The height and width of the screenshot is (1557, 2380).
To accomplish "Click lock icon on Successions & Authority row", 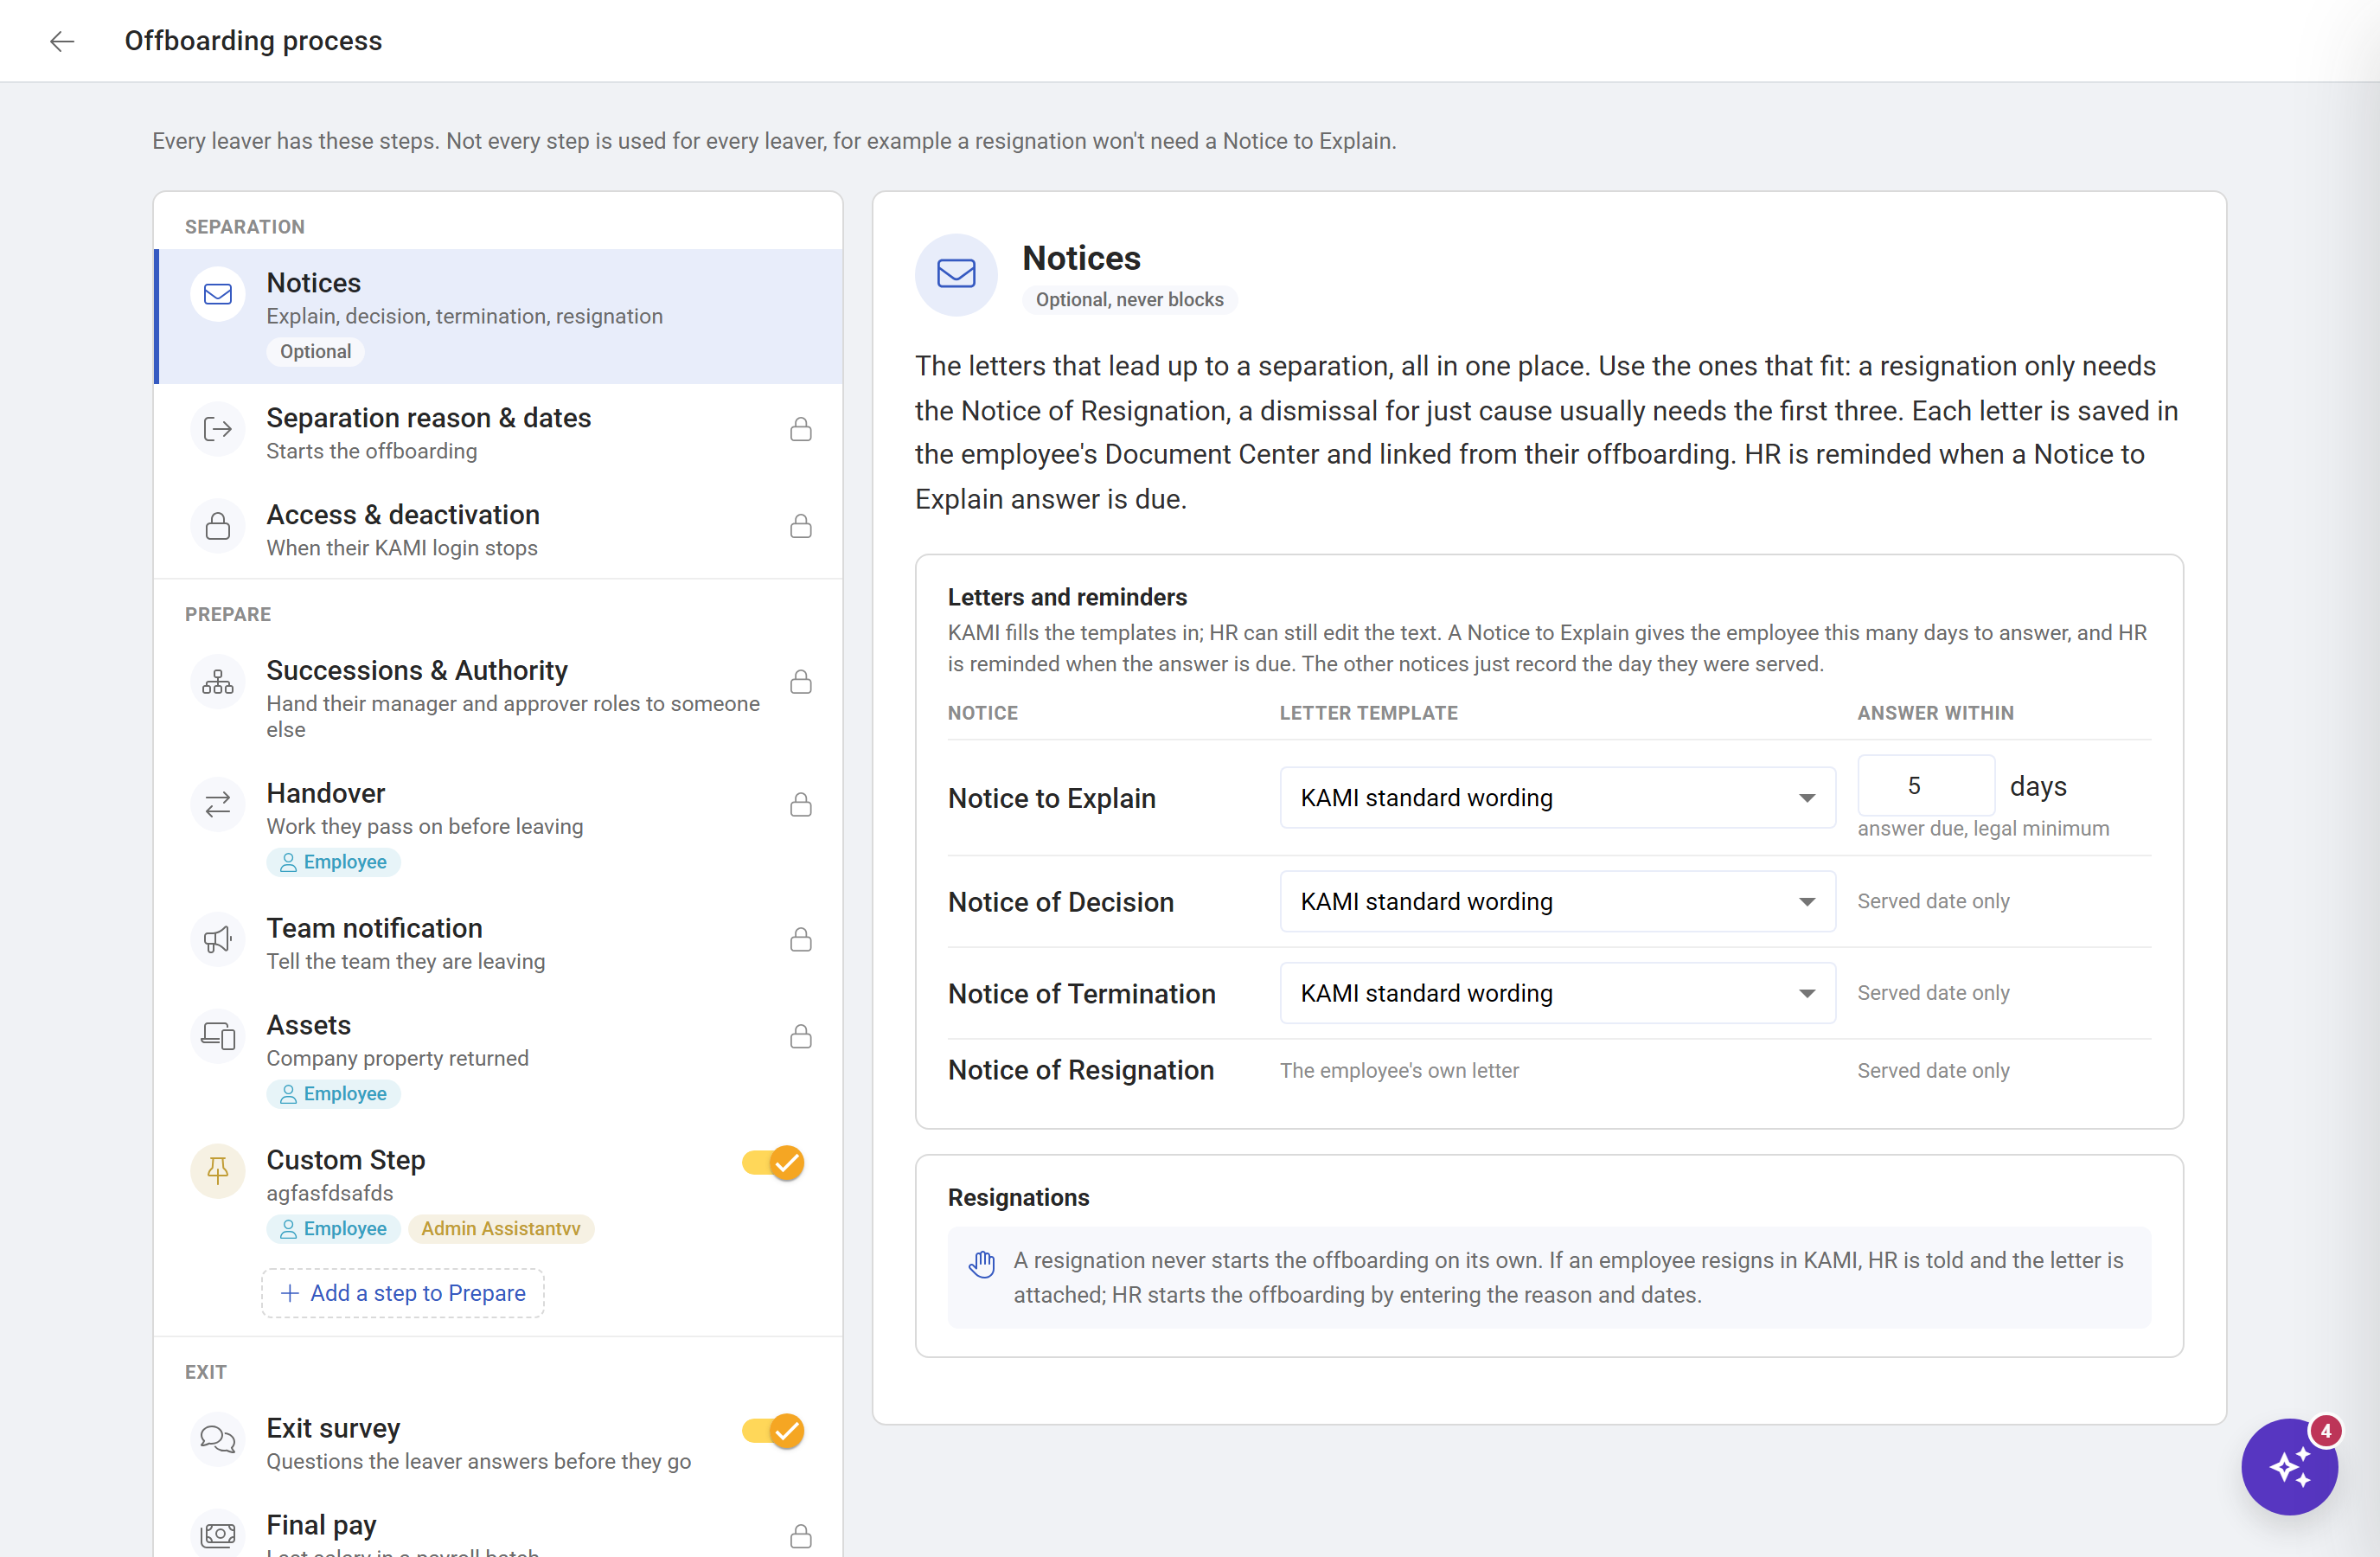I will point(801,683).
